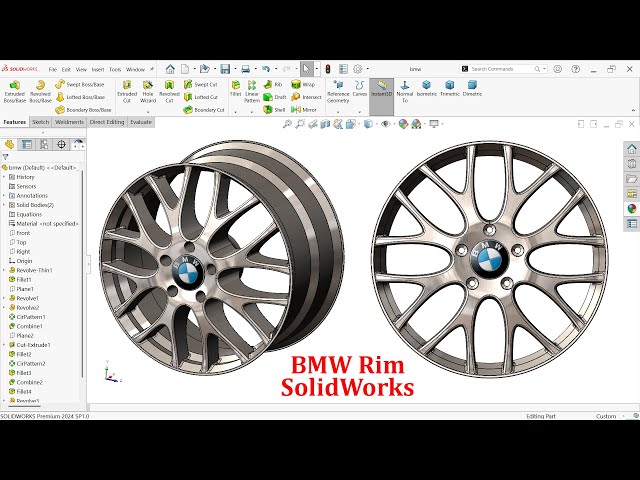Screen dimensions: 640x480
Task: Toggle the Select cursor tool
Action: click(307, 69)
